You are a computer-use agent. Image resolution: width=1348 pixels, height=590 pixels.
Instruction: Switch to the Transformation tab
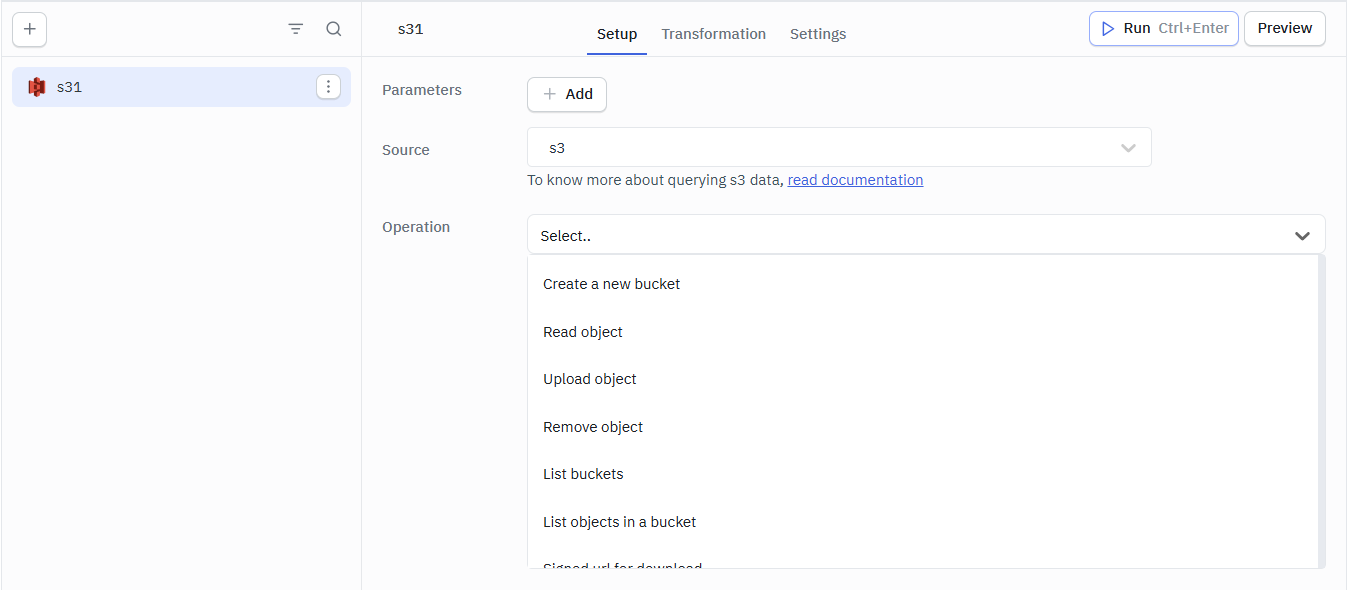pyautogui.click(x=713, y=33)
